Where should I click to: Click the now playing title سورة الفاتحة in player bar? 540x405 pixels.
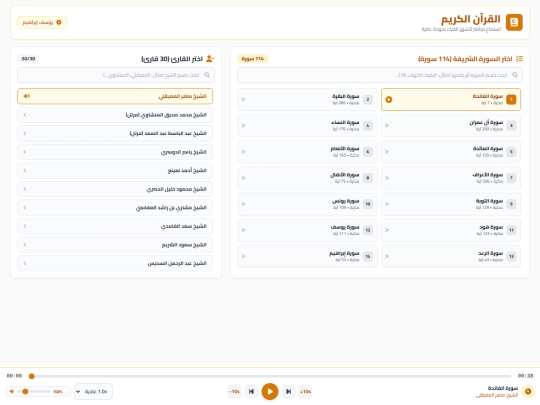(502, 388)
